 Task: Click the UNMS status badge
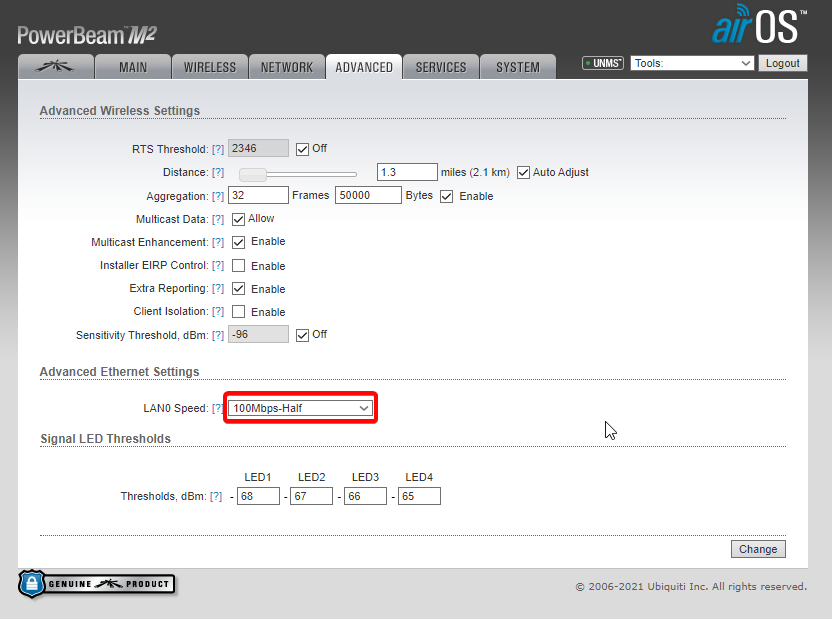pos(603,63)
